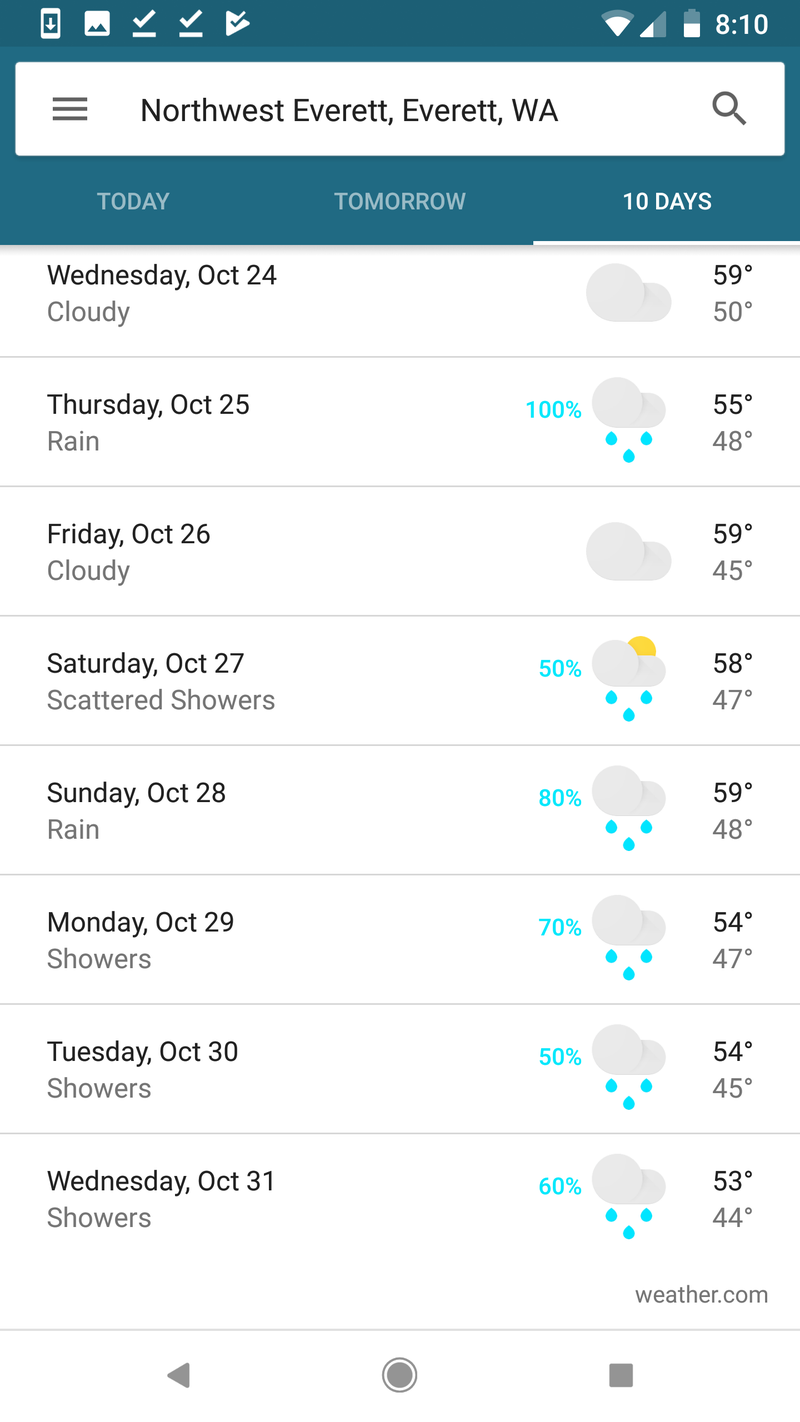Open the weather.com attribution link
This screenshot has height=1422, width=800.
click(x=702, y=1295)
